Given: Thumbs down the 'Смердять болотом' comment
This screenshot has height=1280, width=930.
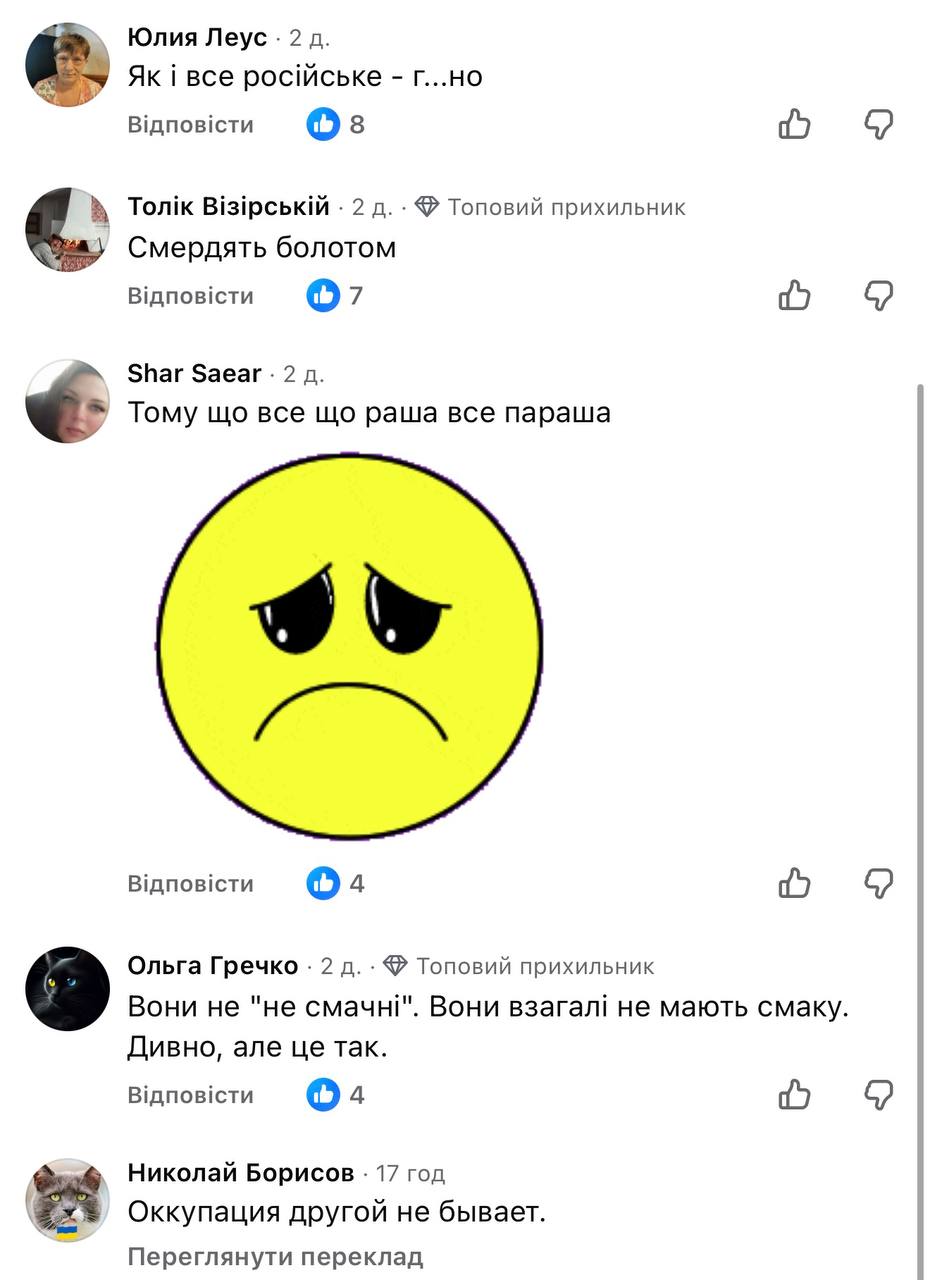Looking at the screenshot, I should click(x=878, y=296).
